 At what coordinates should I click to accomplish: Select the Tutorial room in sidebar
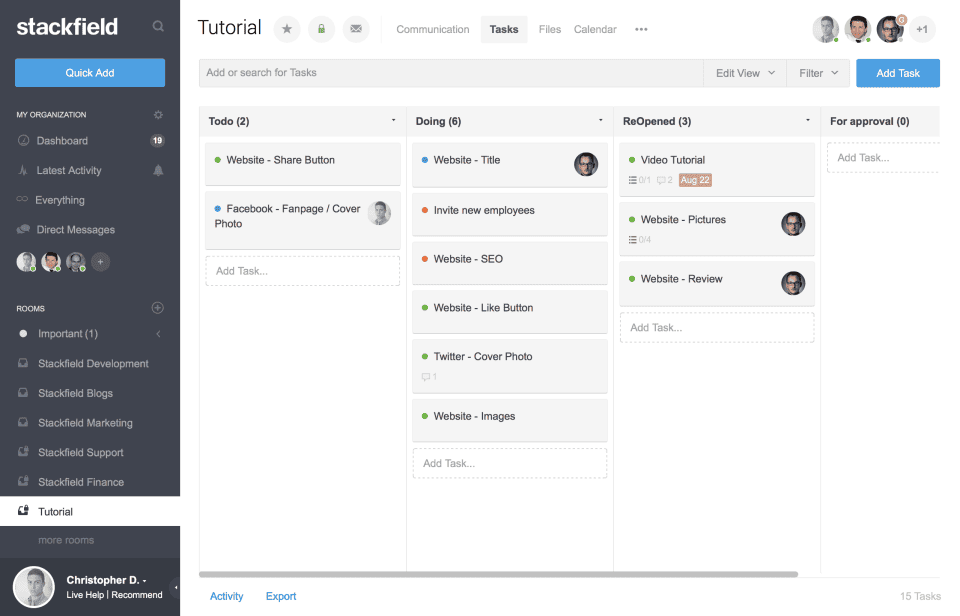click(90, 511)
